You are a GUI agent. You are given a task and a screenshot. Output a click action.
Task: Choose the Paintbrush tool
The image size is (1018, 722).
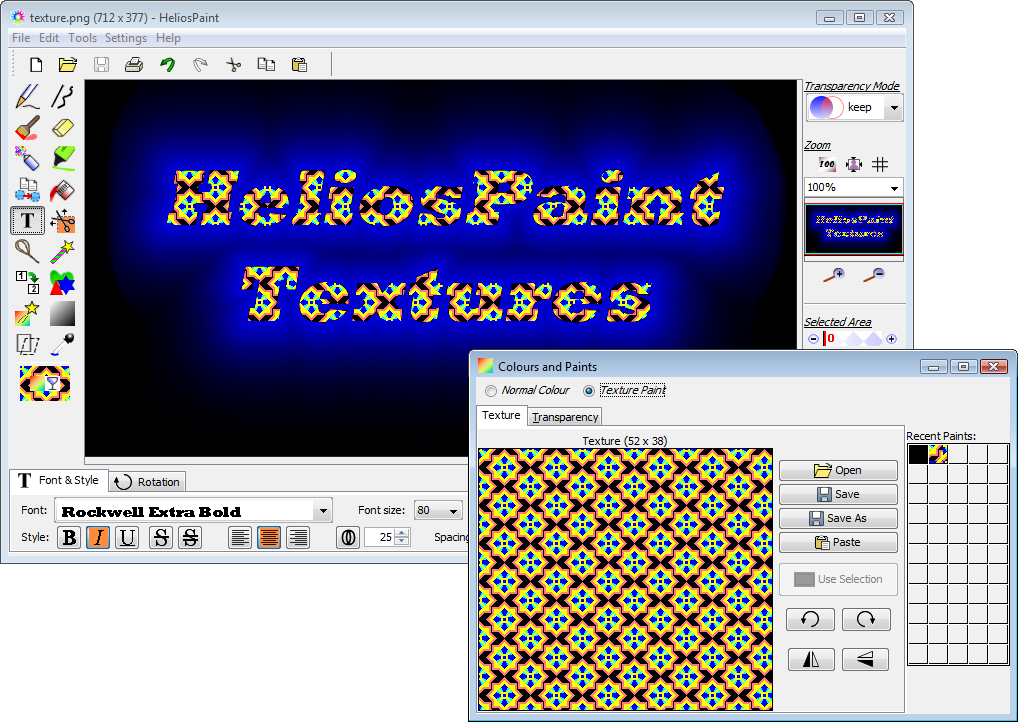(25, 127)
